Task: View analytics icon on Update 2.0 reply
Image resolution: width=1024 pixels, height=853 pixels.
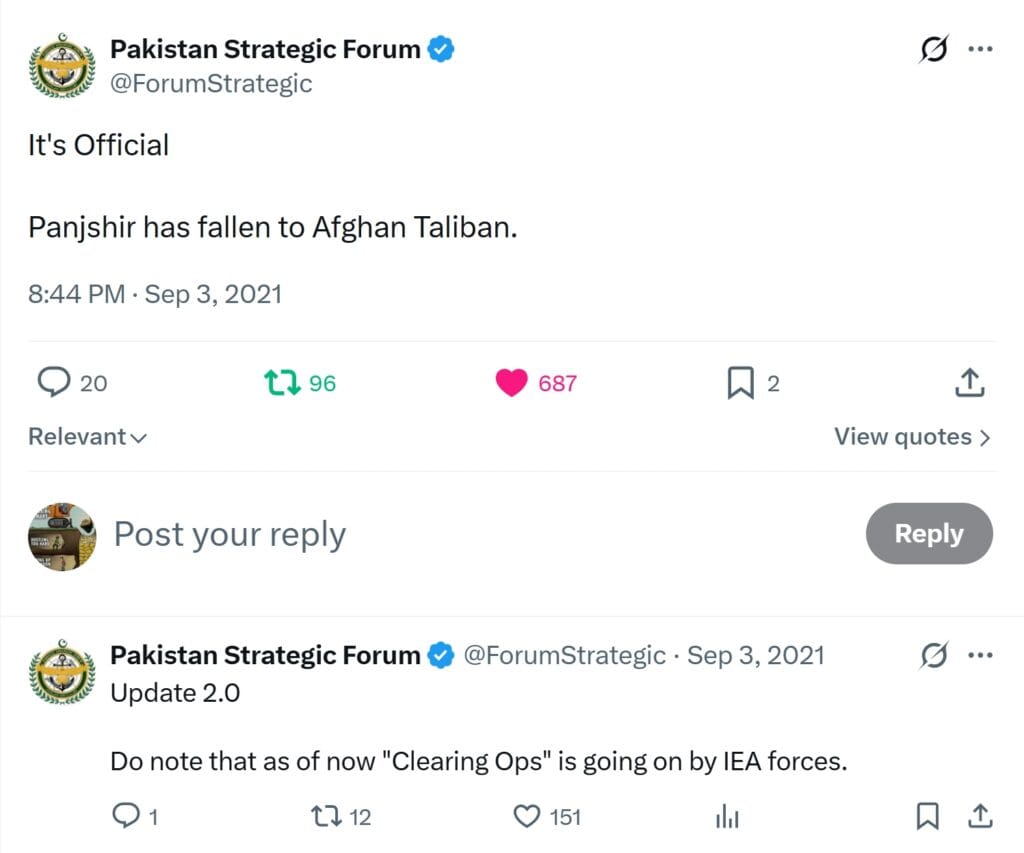Action: pyautogui.click(x=726, y=817)
